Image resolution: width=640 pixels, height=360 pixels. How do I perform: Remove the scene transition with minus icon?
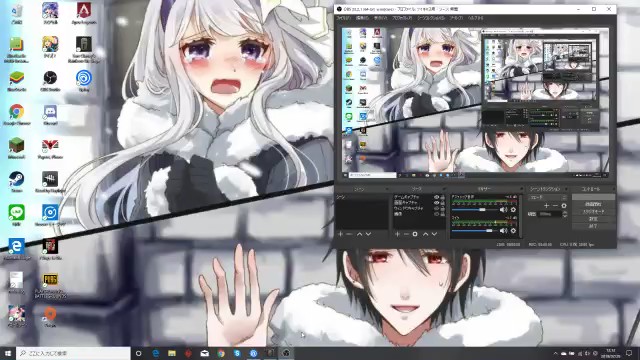[x=555, y=206]
